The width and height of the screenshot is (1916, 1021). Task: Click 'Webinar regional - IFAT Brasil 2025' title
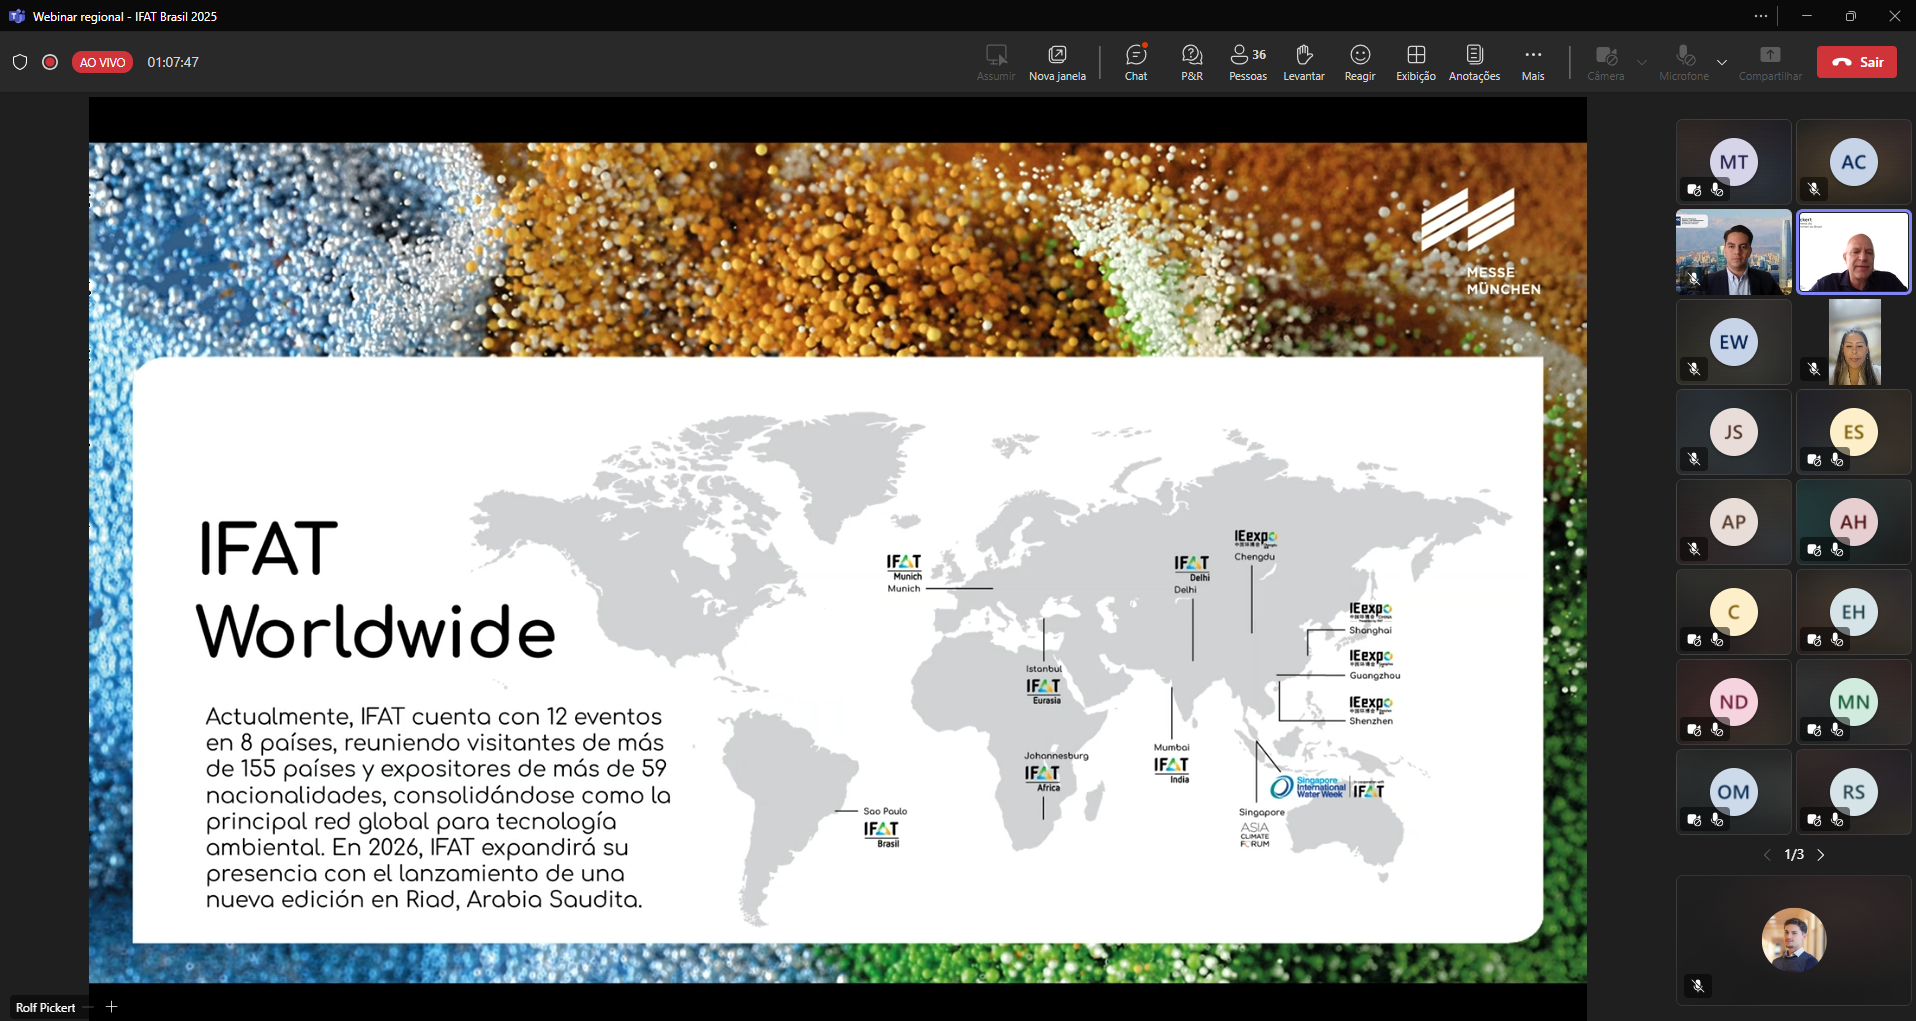(x=125, y=16)
